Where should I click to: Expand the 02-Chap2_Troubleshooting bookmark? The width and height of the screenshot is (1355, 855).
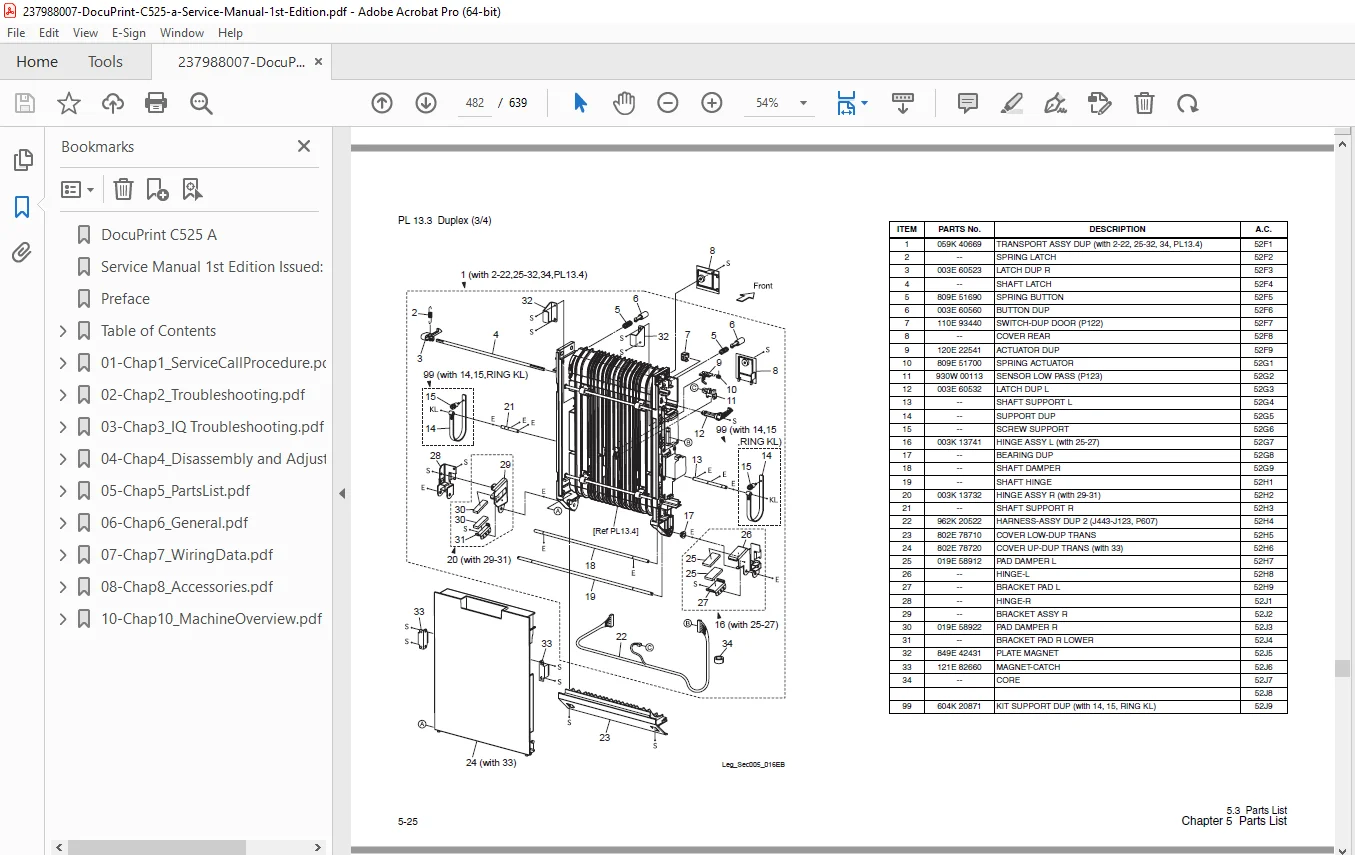(63, 395)
